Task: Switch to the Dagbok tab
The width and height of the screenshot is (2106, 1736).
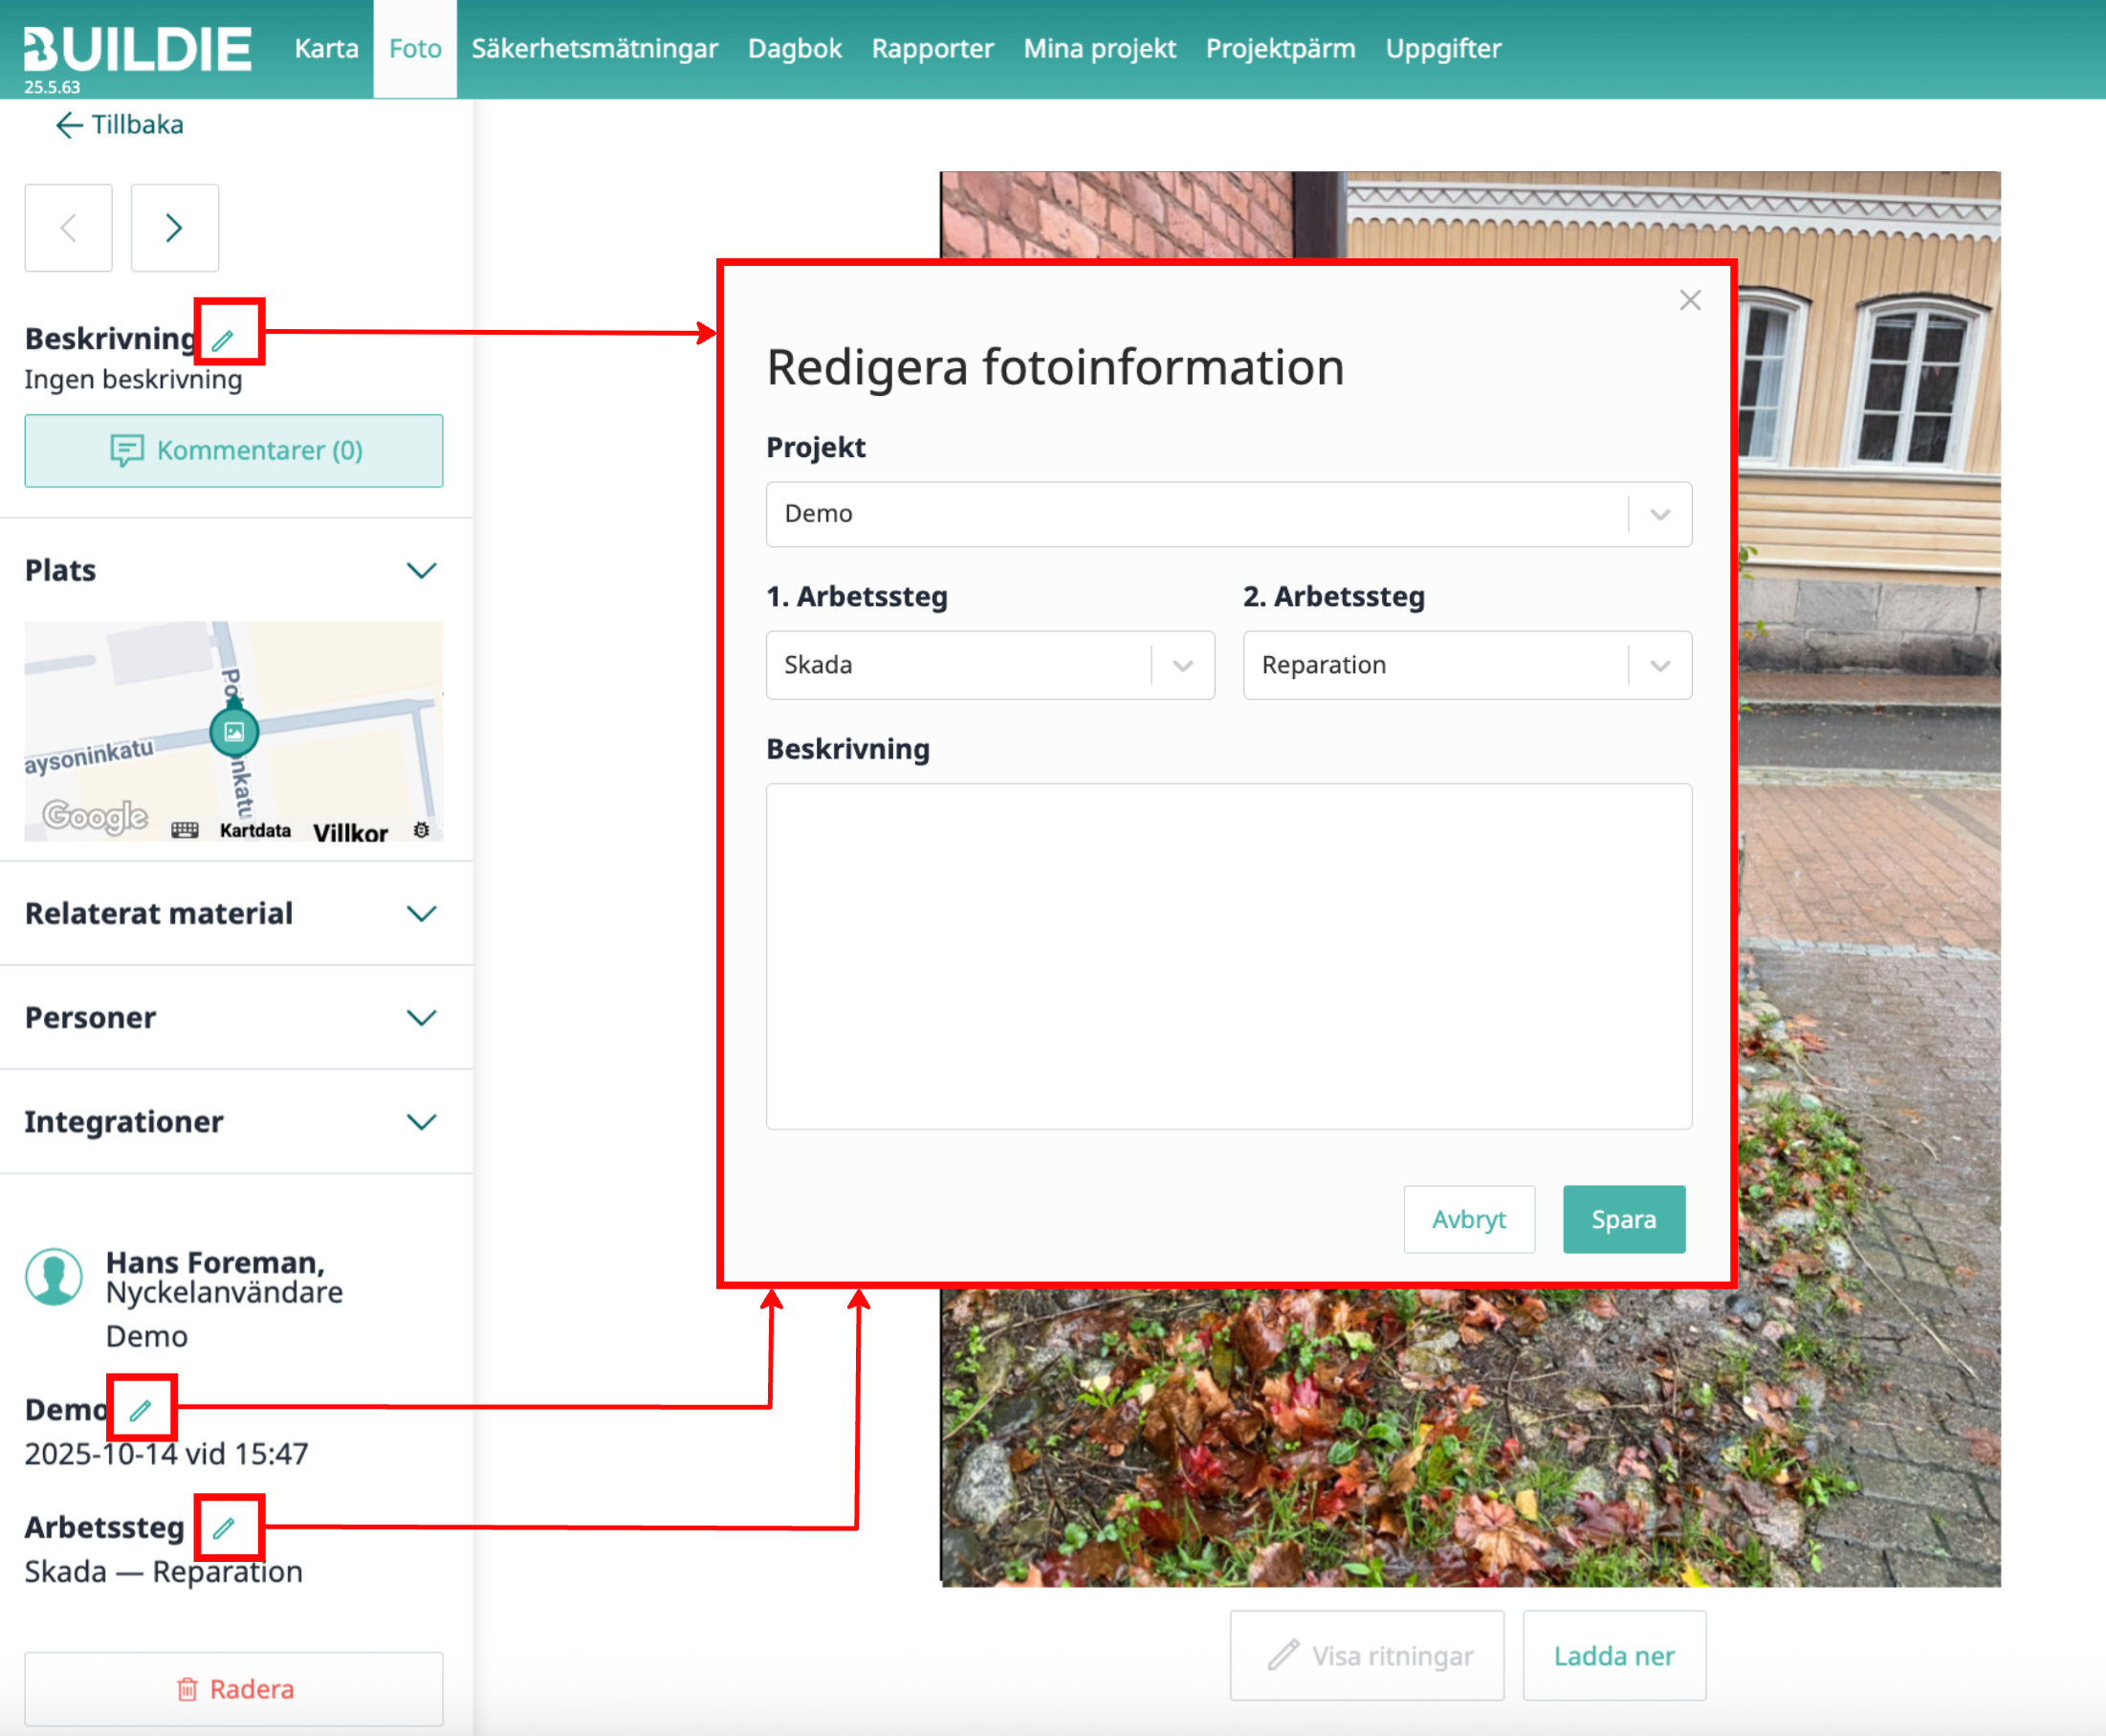Action: click(794, 48)
